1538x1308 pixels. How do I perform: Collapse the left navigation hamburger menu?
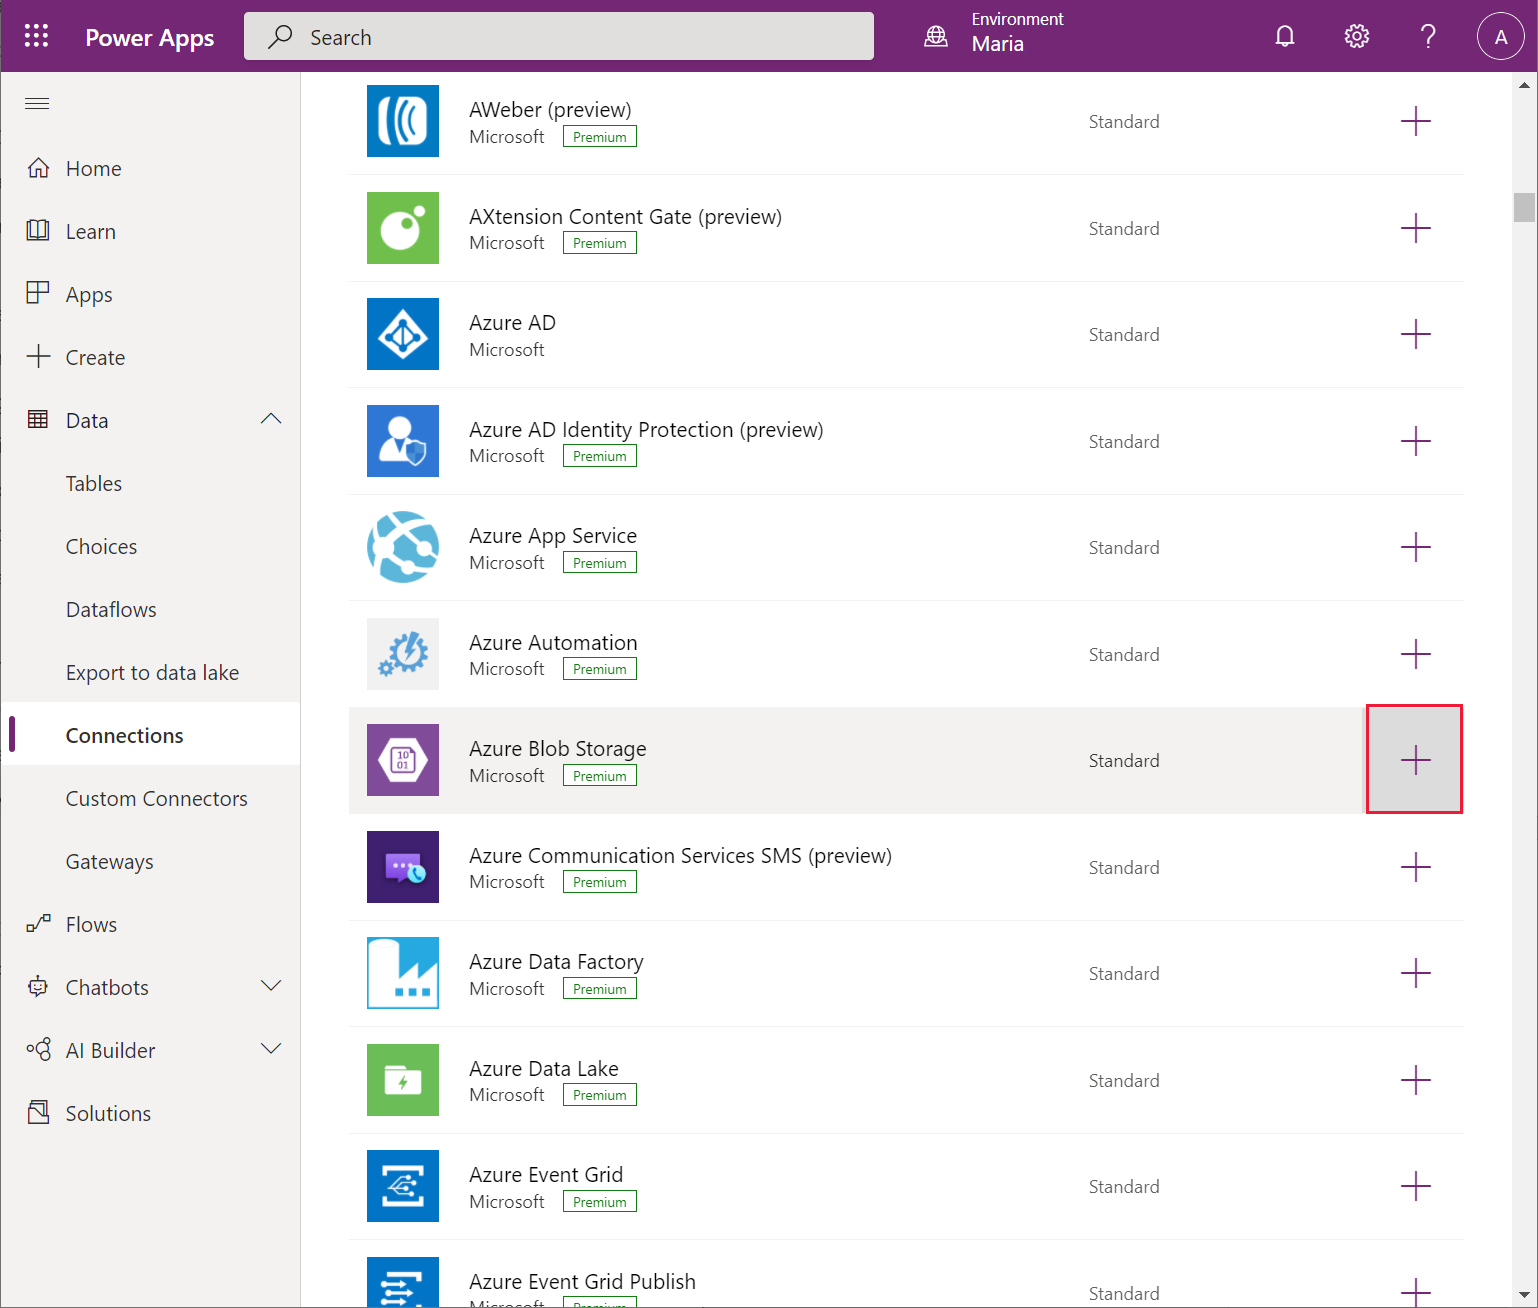[37, 104]
